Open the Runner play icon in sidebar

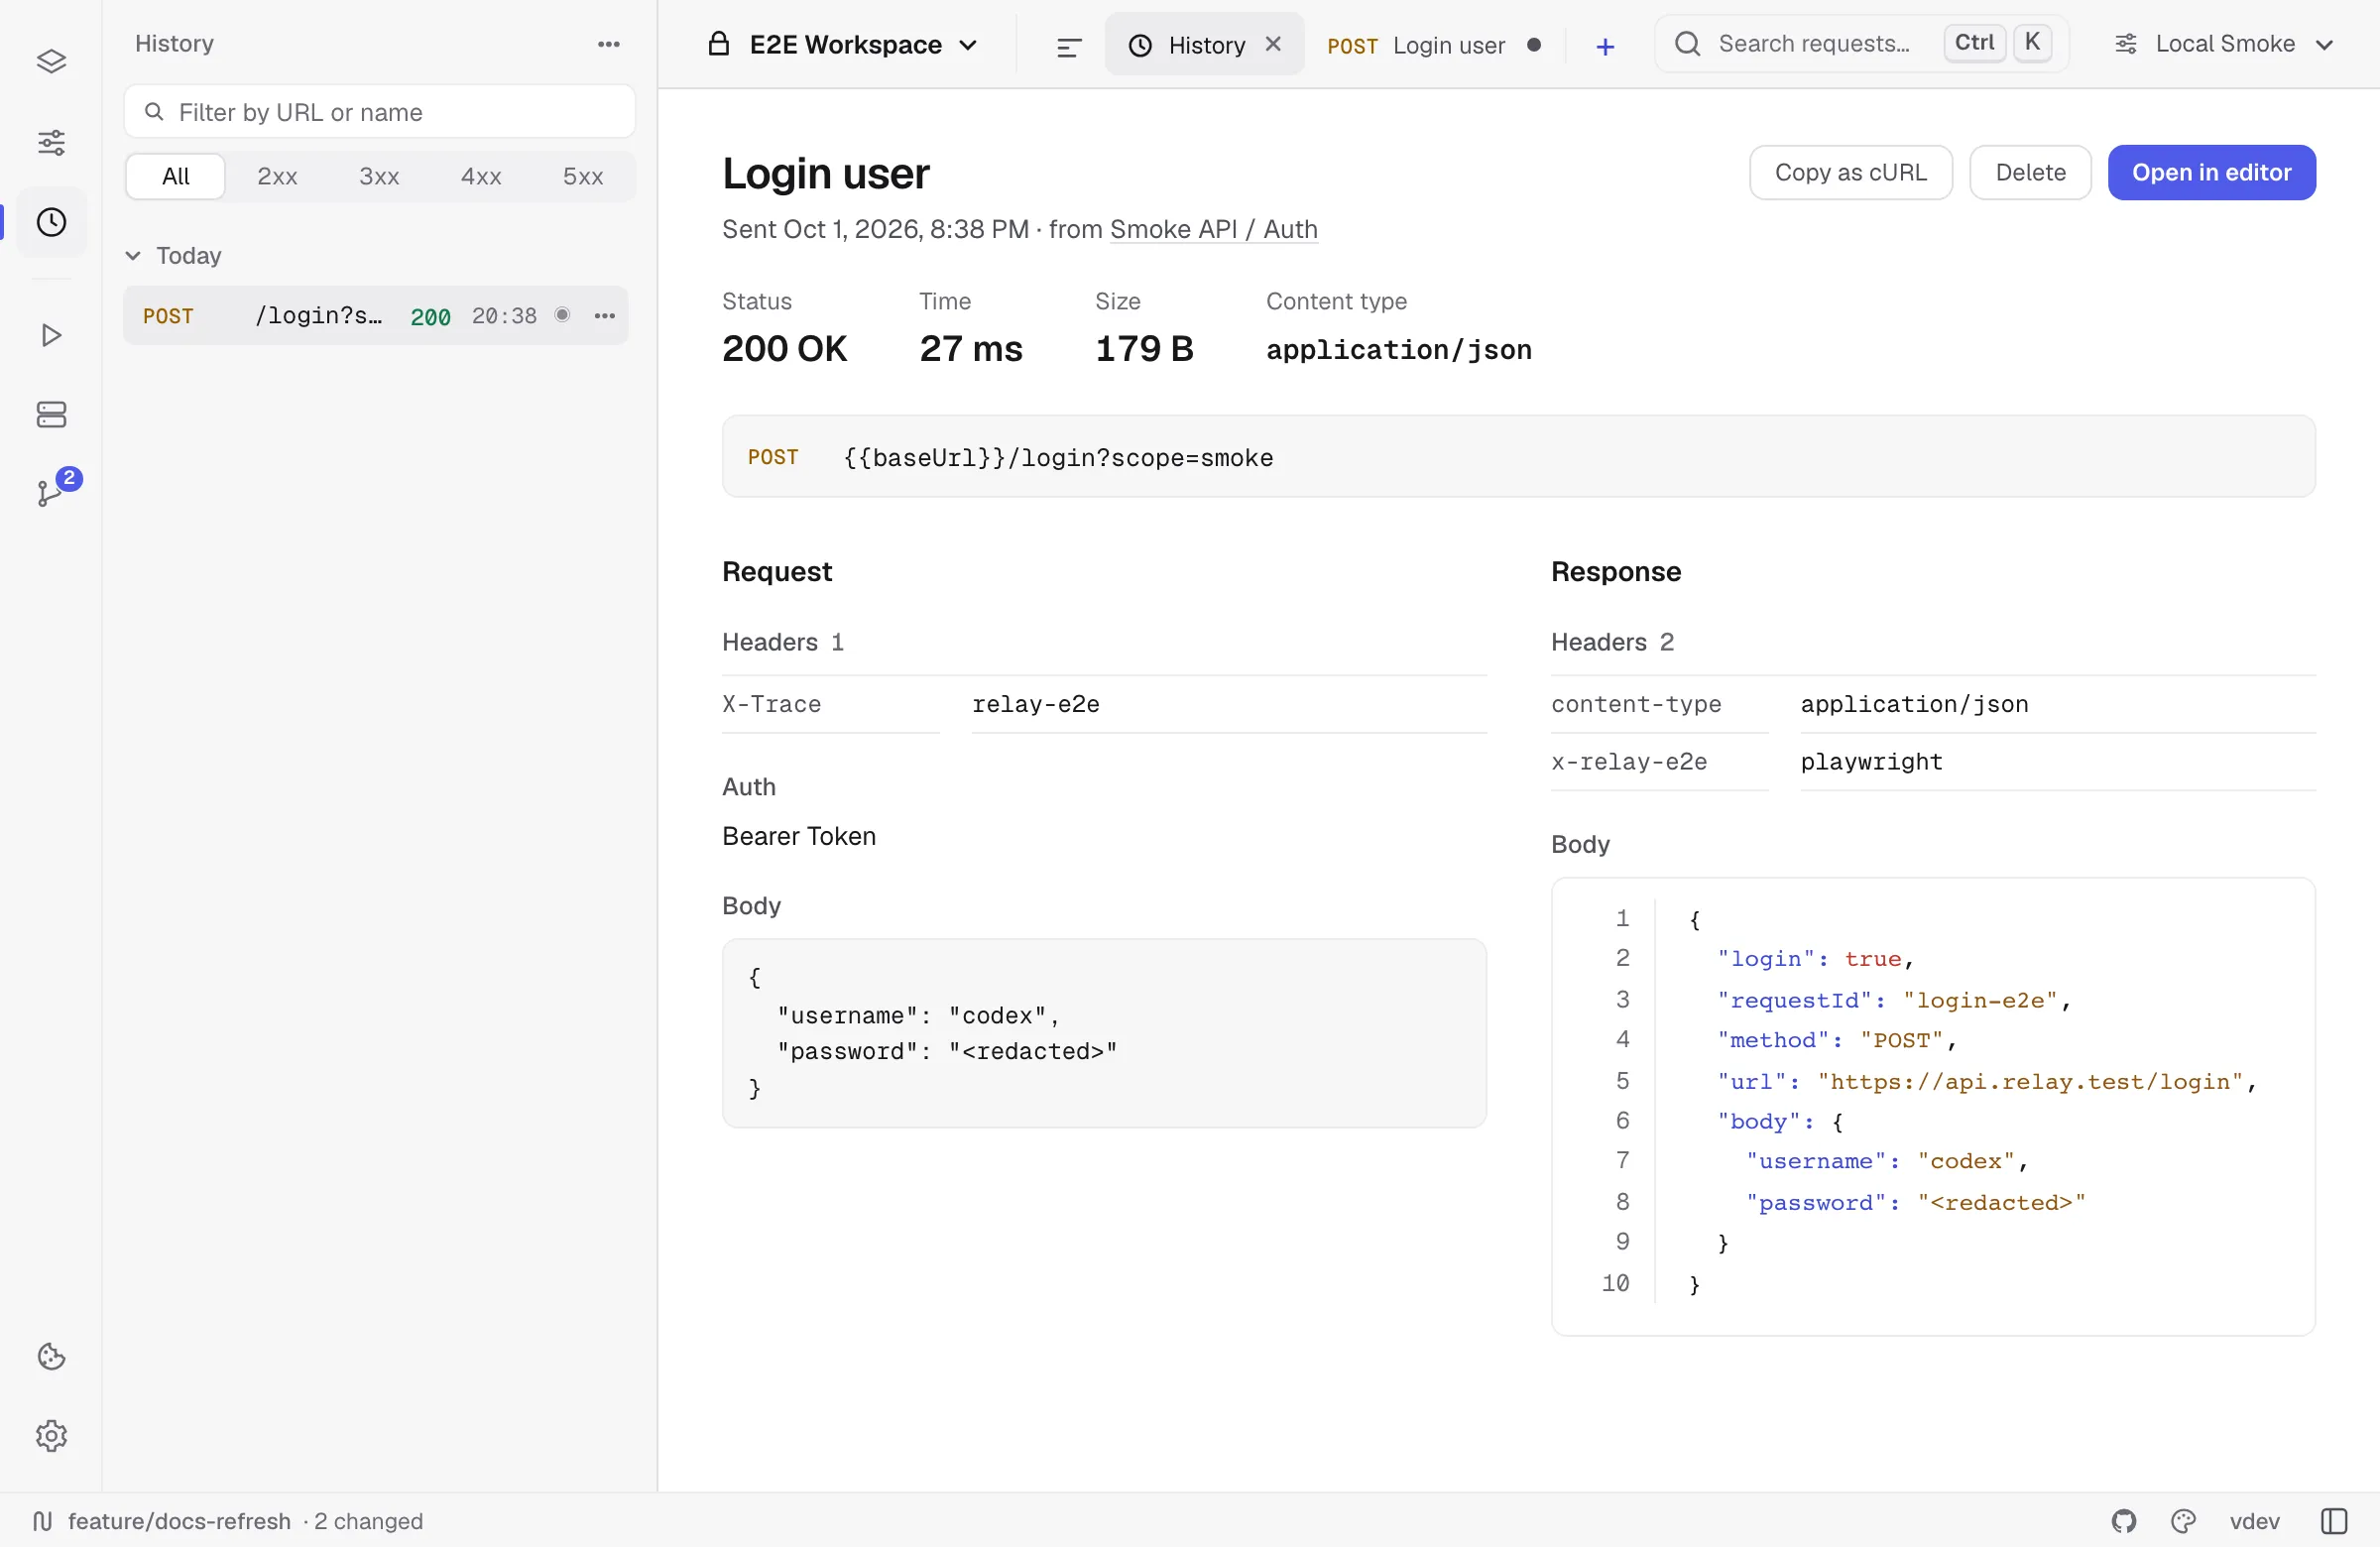pos(51,335)
